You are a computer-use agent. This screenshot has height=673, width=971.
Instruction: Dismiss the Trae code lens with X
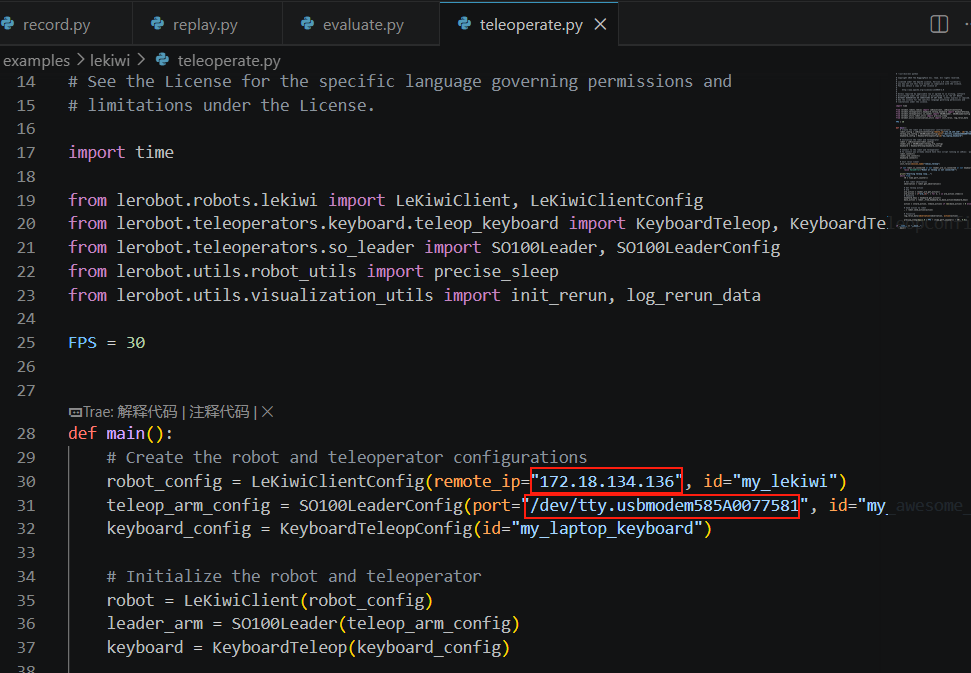[268, 412]
